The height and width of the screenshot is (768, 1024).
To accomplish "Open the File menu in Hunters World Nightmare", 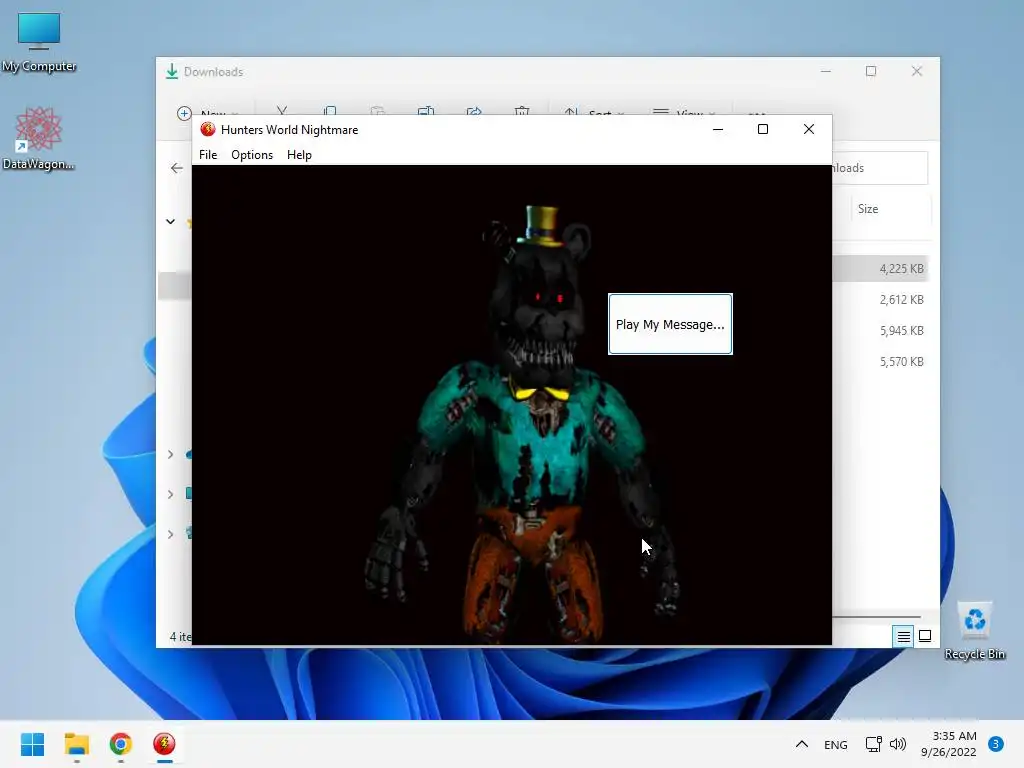I will (208, 155).
